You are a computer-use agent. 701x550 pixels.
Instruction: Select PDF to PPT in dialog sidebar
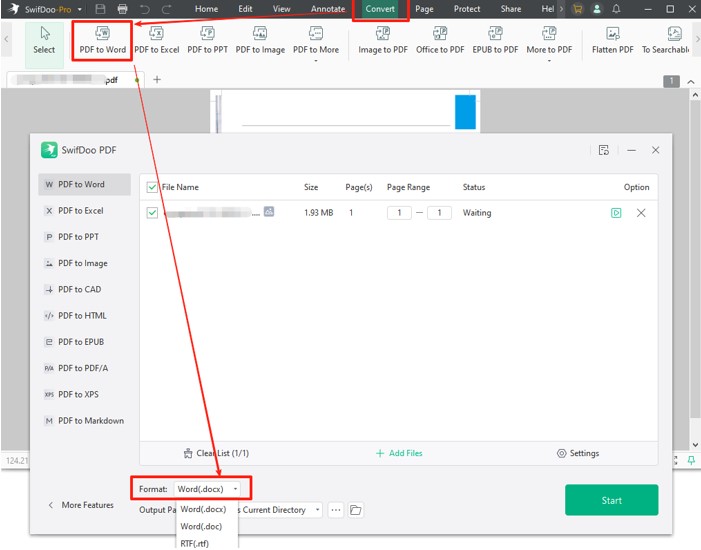click(x=84, y=237)
